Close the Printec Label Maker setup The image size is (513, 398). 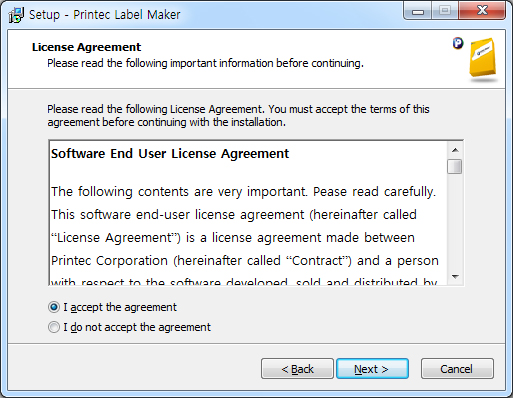(x=482, y=12)
